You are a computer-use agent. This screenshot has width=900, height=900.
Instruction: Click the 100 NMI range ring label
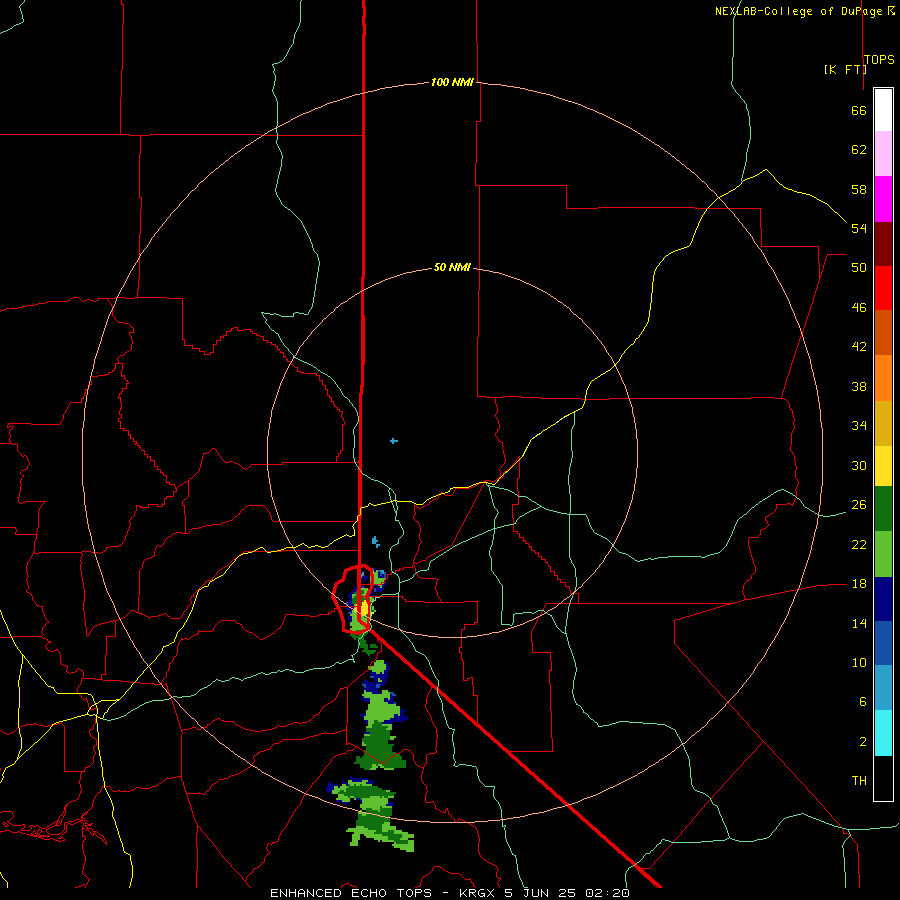(x=452, y=82)
